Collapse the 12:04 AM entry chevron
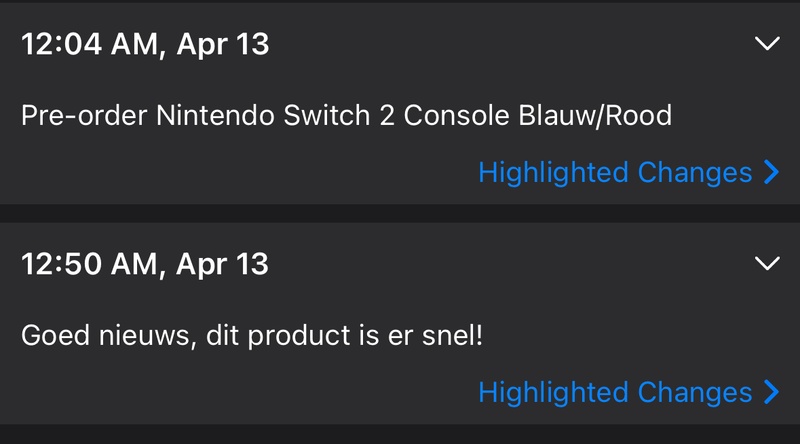This screenshot has width=800, height=444. click(x=767, y=44)
